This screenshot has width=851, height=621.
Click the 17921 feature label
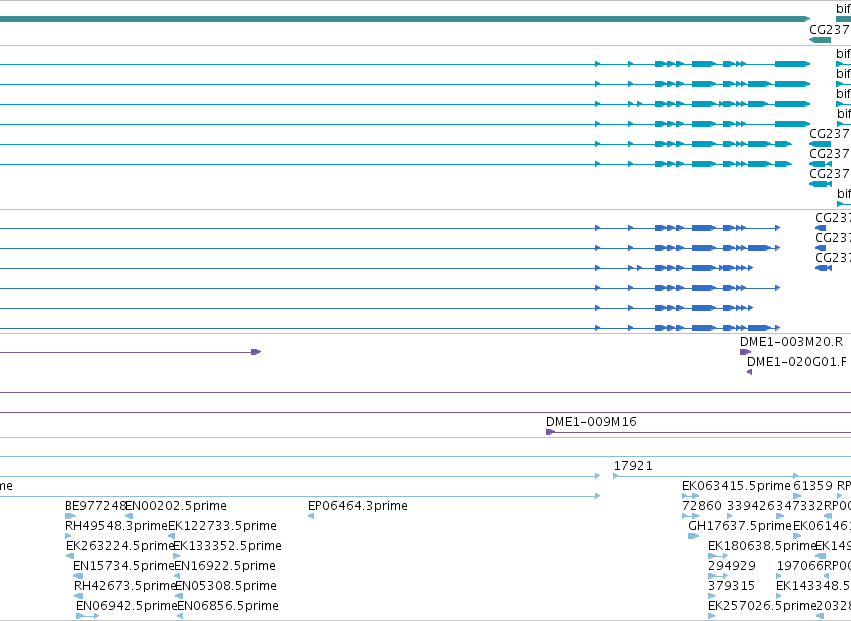point(633,466)
